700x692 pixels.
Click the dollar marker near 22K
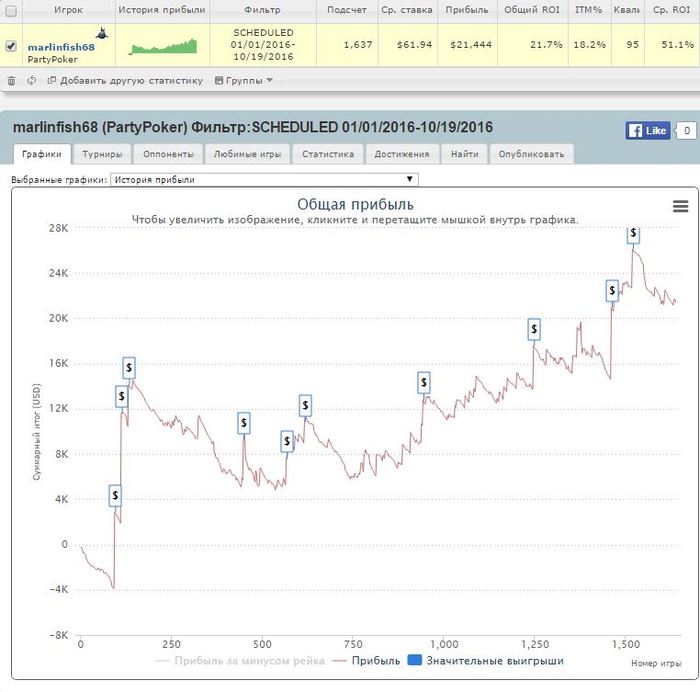click(x=612, y=291)
